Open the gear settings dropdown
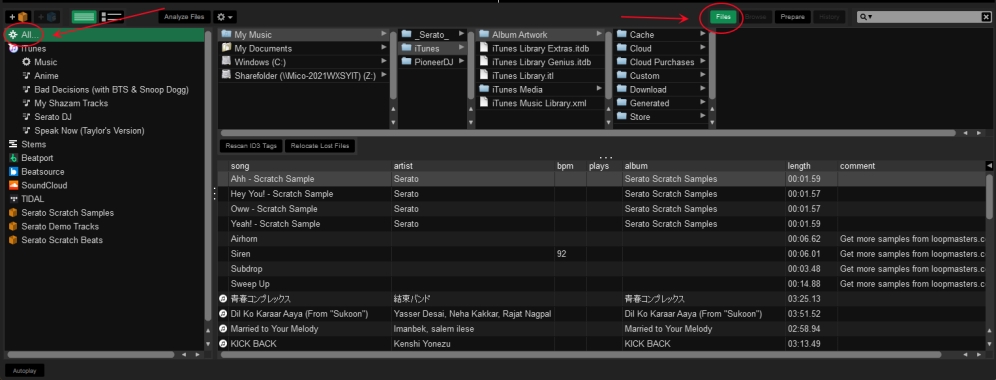The width and height of the screenshot is (996, 380). [225, 17]
